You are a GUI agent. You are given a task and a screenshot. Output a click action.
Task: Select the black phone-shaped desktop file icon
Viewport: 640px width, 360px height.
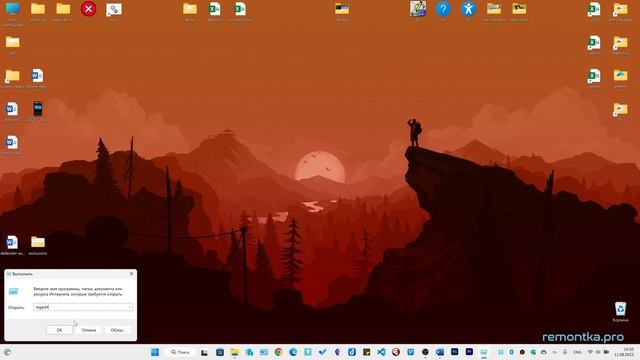pyautogui.click(x=38, y=111)
